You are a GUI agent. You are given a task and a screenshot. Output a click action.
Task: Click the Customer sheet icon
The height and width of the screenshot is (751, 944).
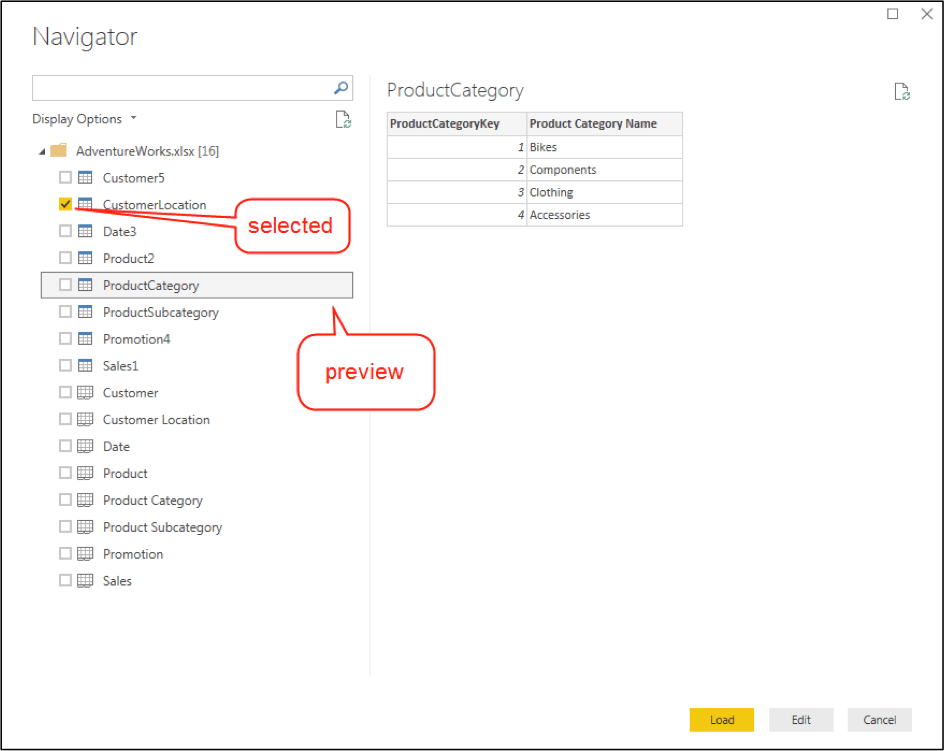(x=85, y=393)
